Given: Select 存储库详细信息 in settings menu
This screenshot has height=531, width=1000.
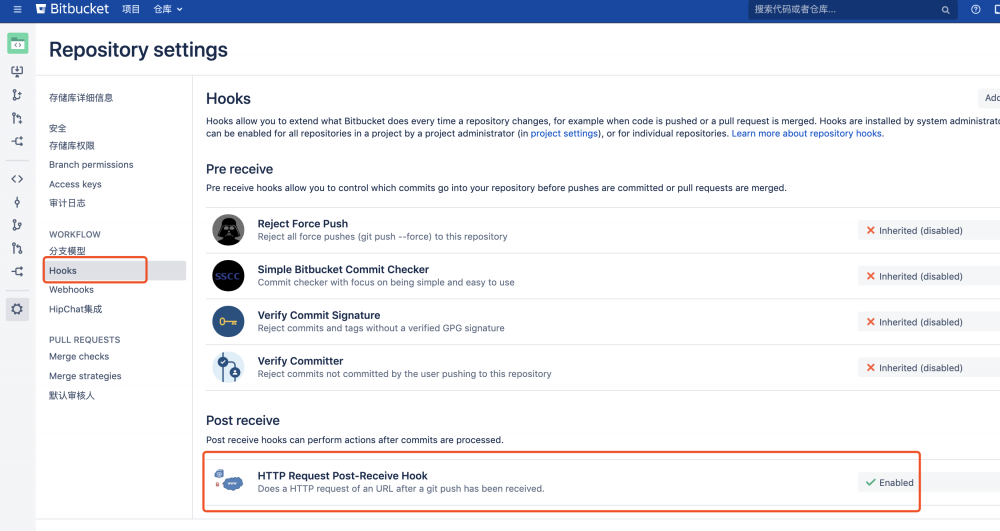Looking at the screenshot, I should (81, 98).
